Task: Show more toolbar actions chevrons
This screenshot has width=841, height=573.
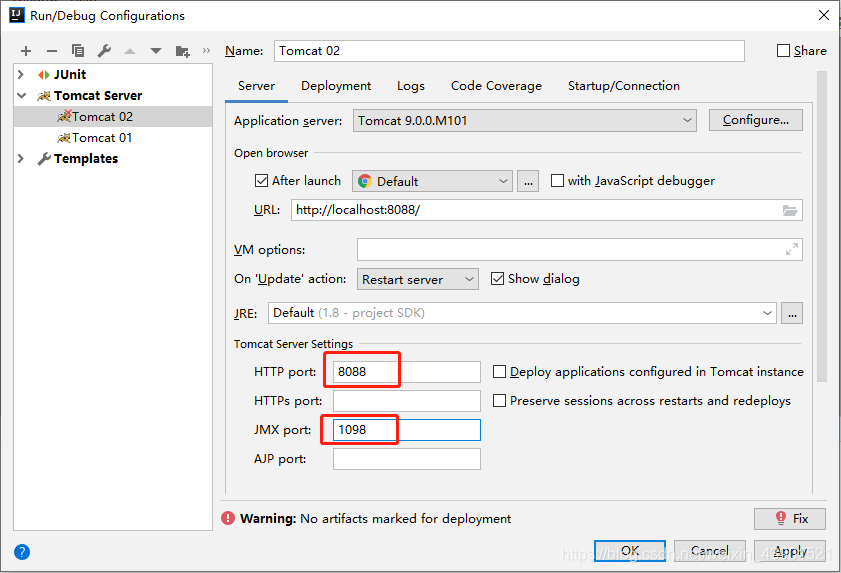Action: 206,50
